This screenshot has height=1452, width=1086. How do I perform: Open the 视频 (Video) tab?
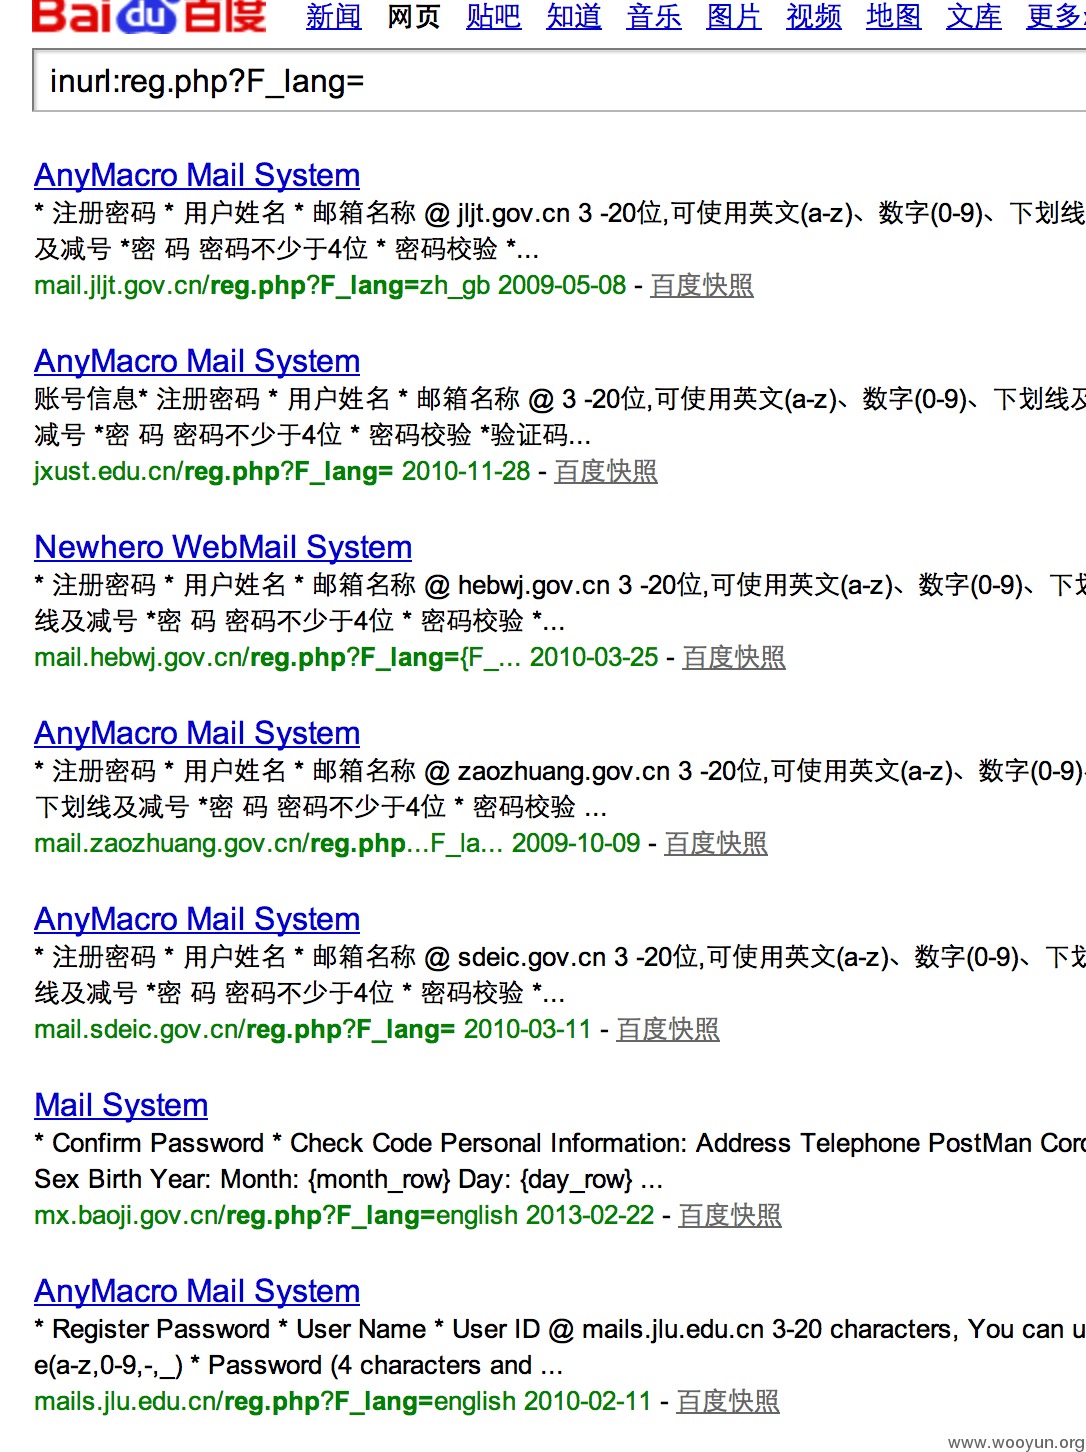[x=814, y=16]
